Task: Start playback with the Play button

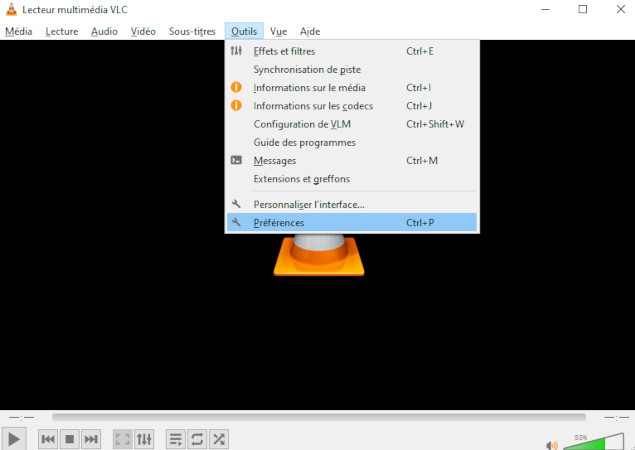Action: click(14, 439)
